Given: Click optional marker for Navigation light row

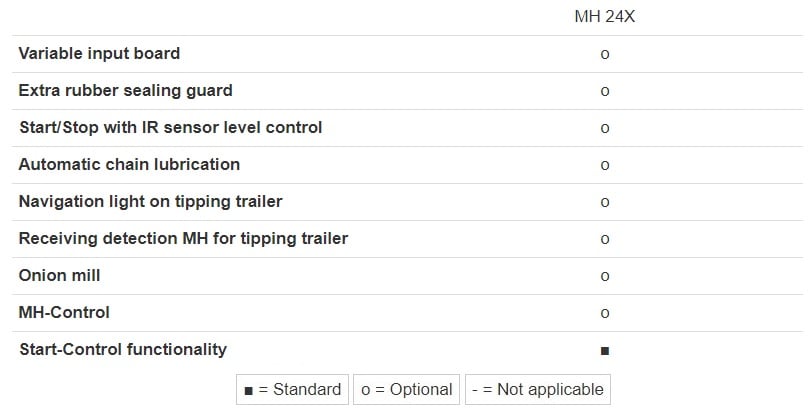Looking at the screenshot, I should 605,203.
